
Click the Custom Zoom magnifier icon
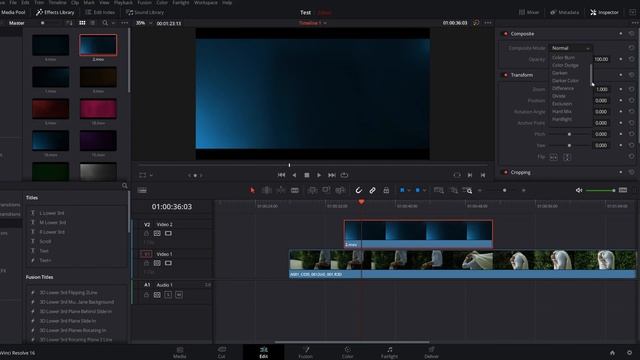(x=467, y=190)
